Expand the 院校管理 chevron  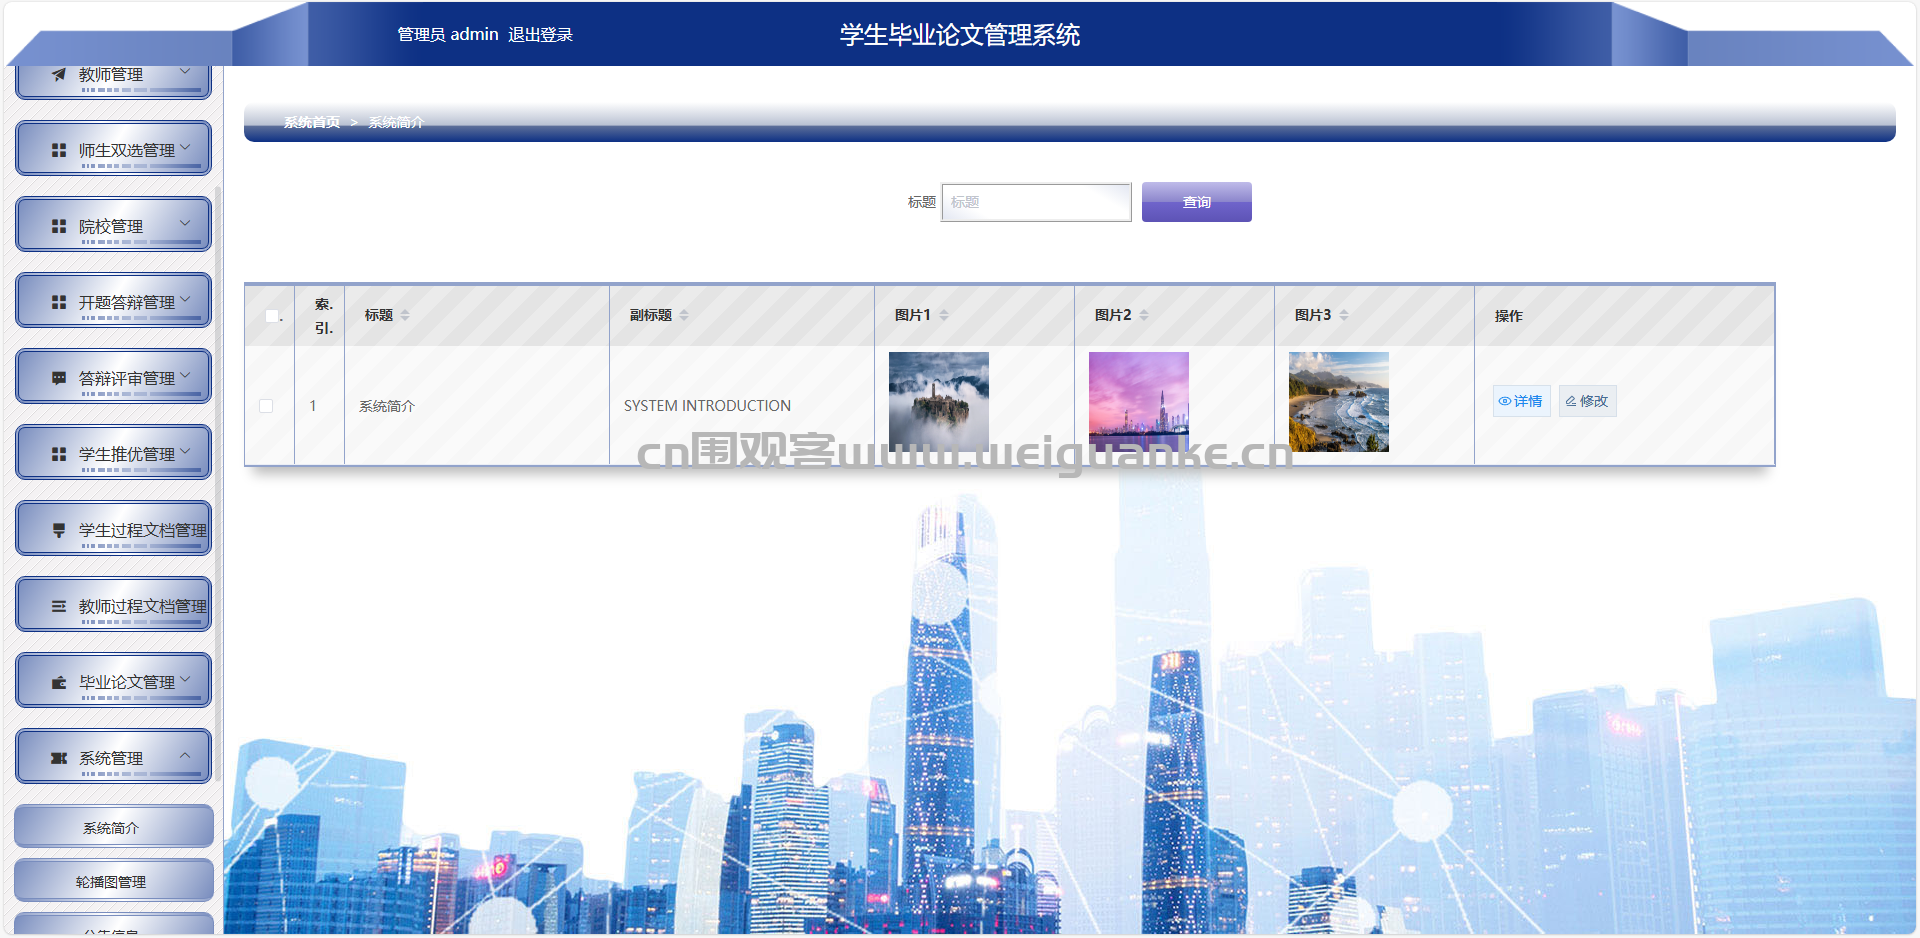[185, 223]
